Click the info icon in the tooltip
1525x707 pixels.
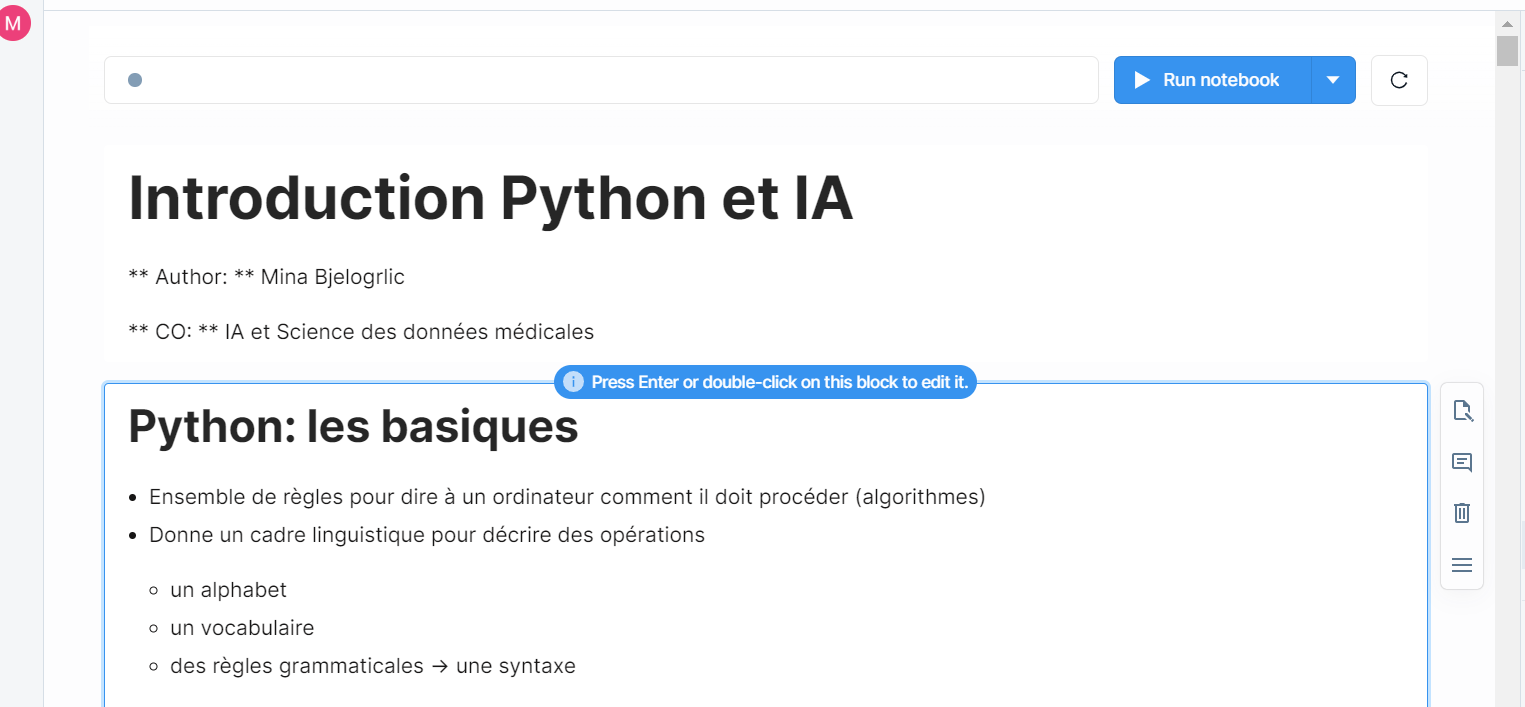(x=573, y=382)
